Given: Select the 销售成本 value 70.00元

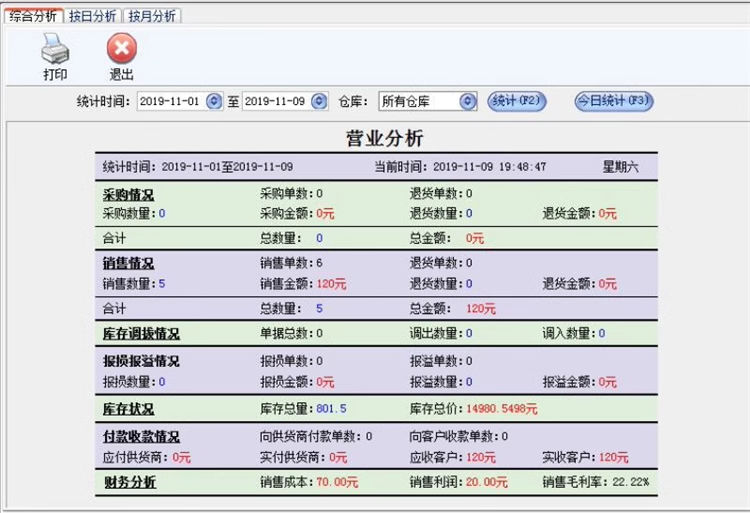Looking at the screenshot, I should click(337, 482).
